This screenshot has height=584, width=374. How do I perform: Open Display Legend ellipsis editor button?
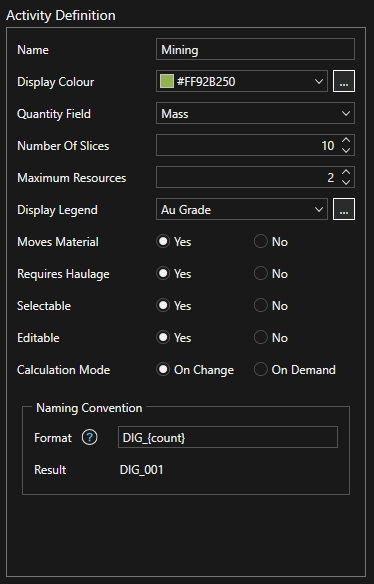tap(344, 209)
